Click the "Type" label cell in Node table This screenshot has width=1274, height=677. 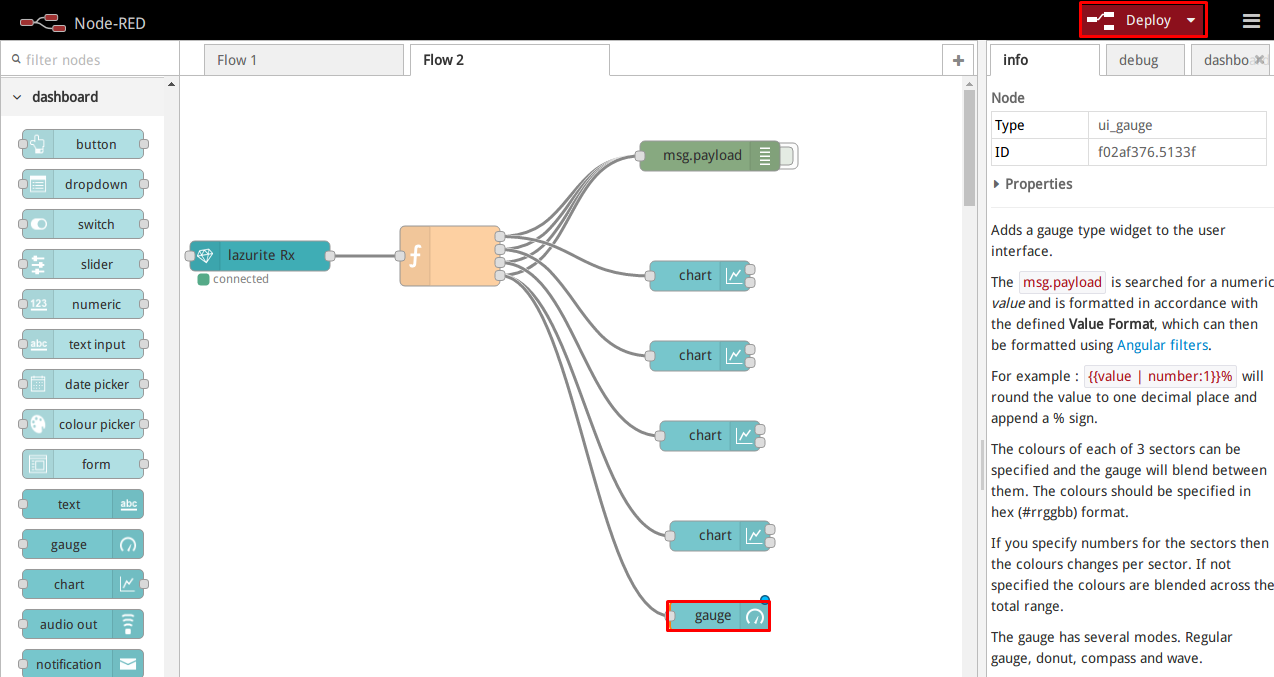[1039, 125]
